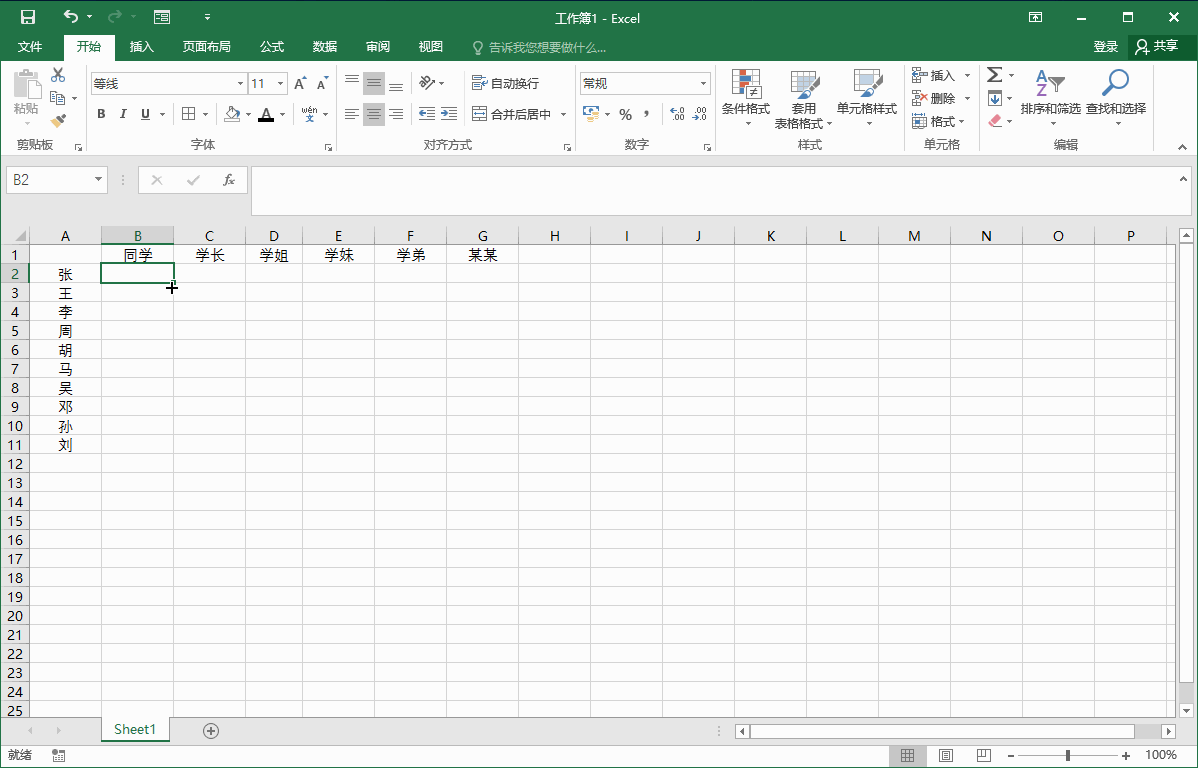The image size is (1198, 768).
Task: Add a new sheet with plus icon
Action: 211,731
